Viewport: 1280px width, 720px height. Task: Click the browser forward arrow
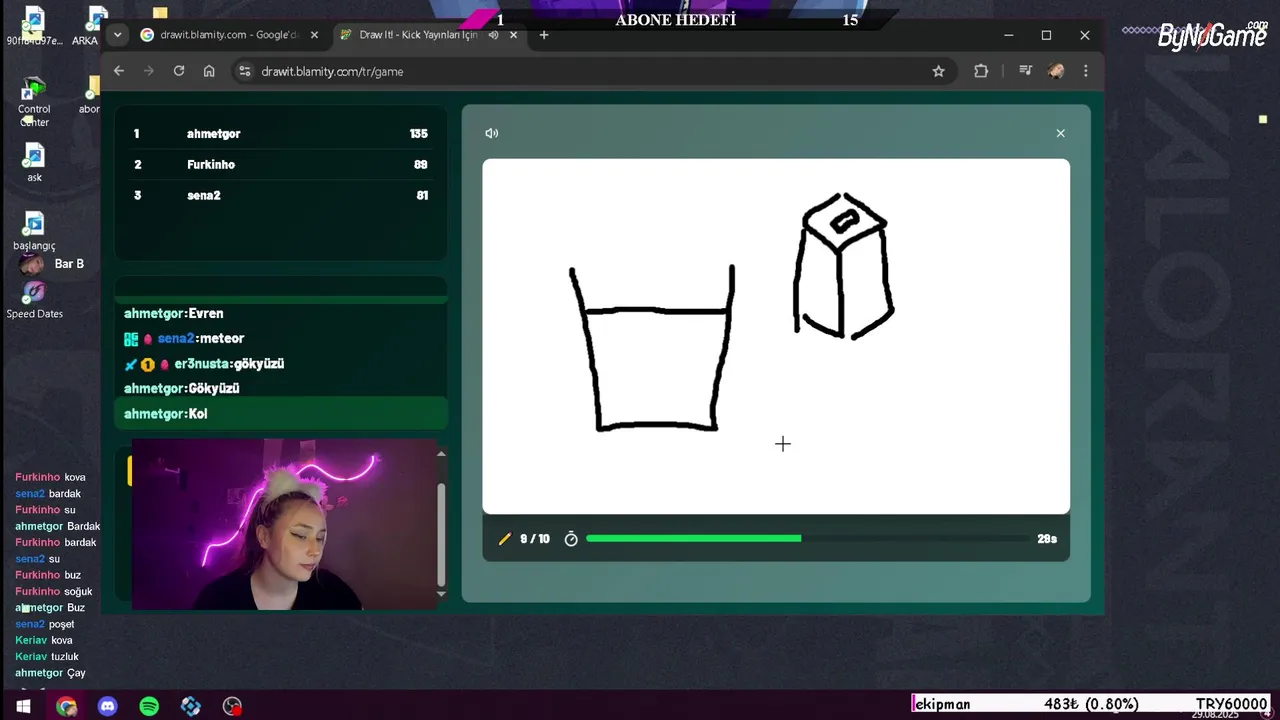click(x=149, y=71)
